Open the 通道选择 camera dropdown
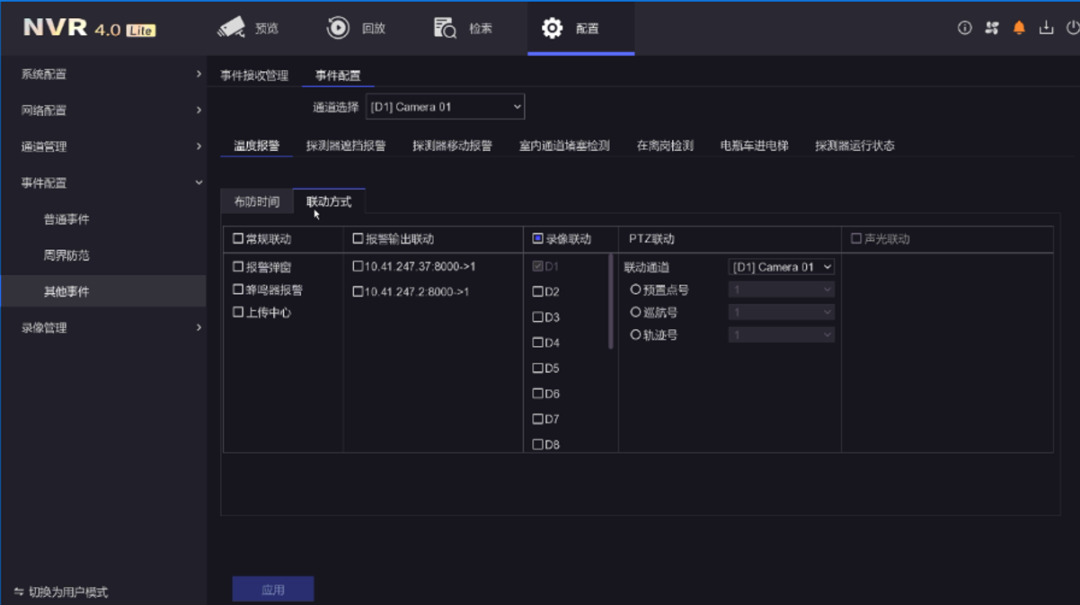 pyautogui.click(x=445, y=107)
